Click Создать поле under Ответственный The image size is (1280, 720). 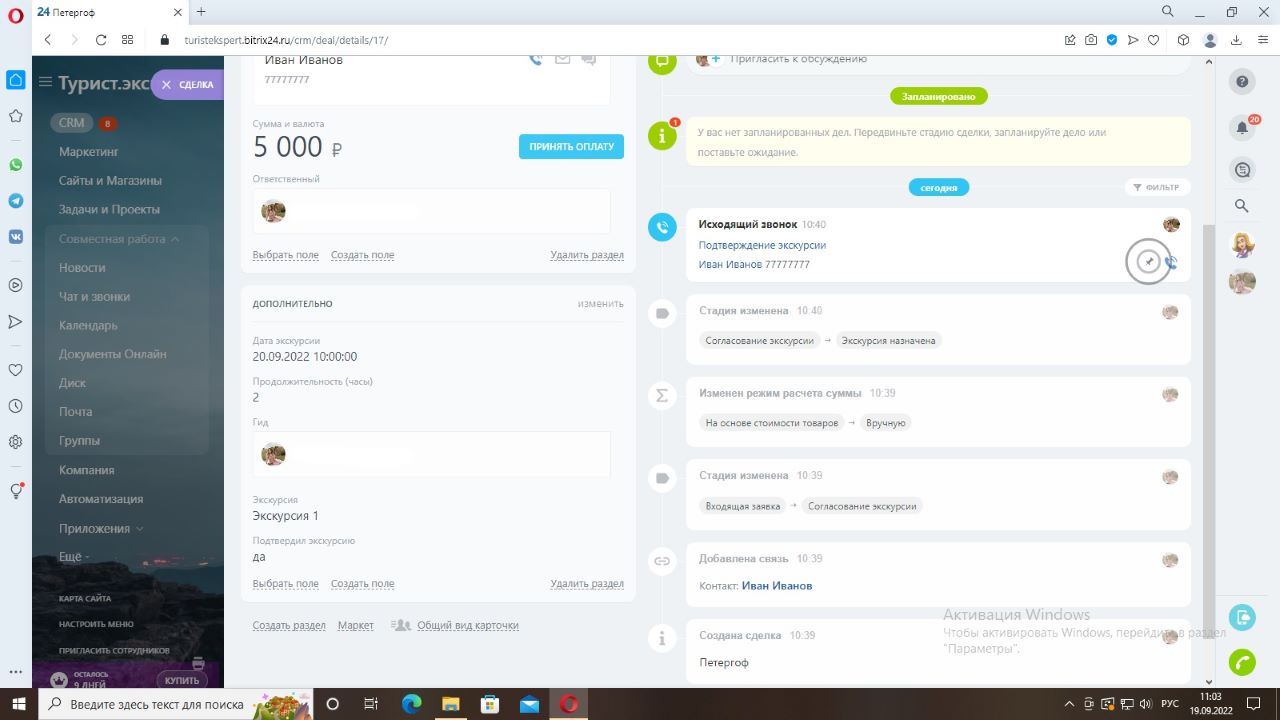[362, 255]
